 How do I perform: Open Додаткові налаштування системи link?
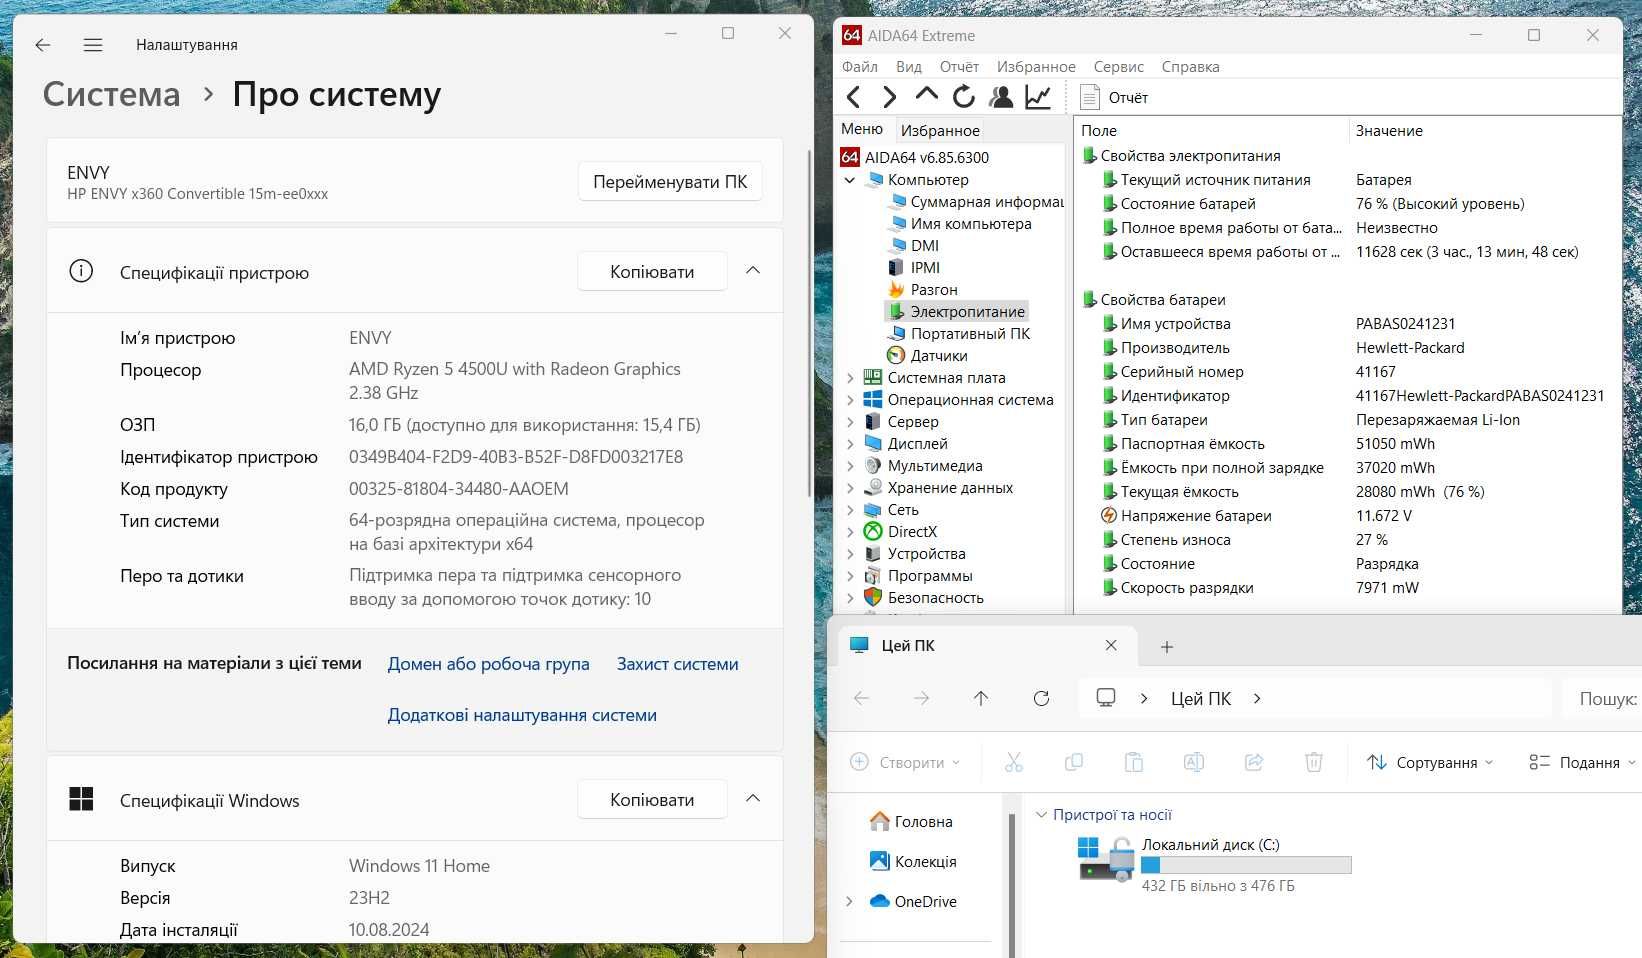click(x=522, y=715)
